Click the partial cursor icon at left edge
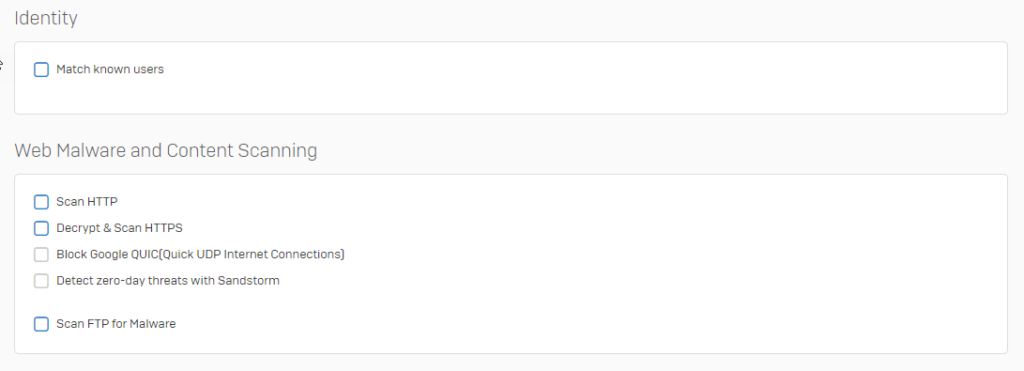This screenshot has width=1024, height=371. point(1,65)
